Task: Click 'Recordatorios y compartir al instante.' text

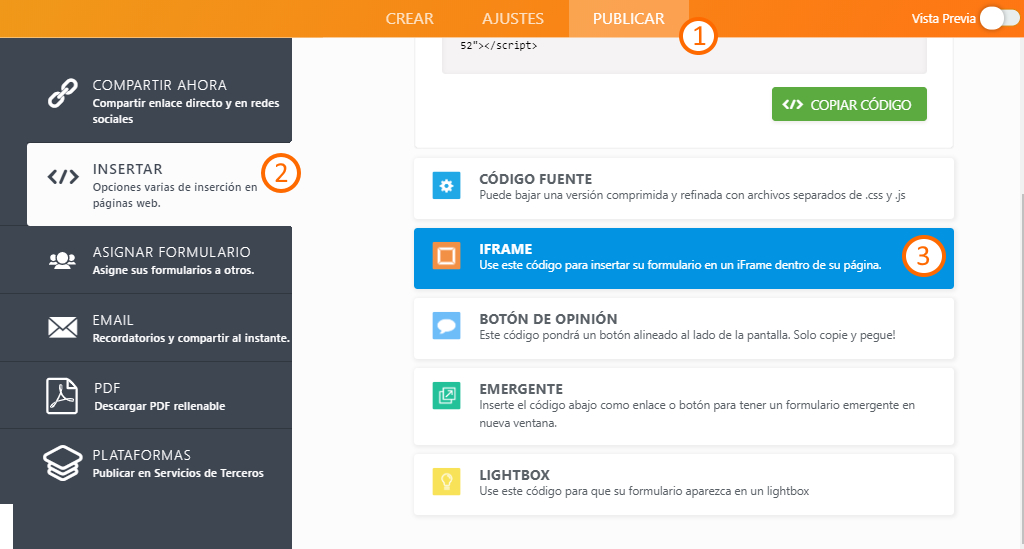Action: click(191, 338)
